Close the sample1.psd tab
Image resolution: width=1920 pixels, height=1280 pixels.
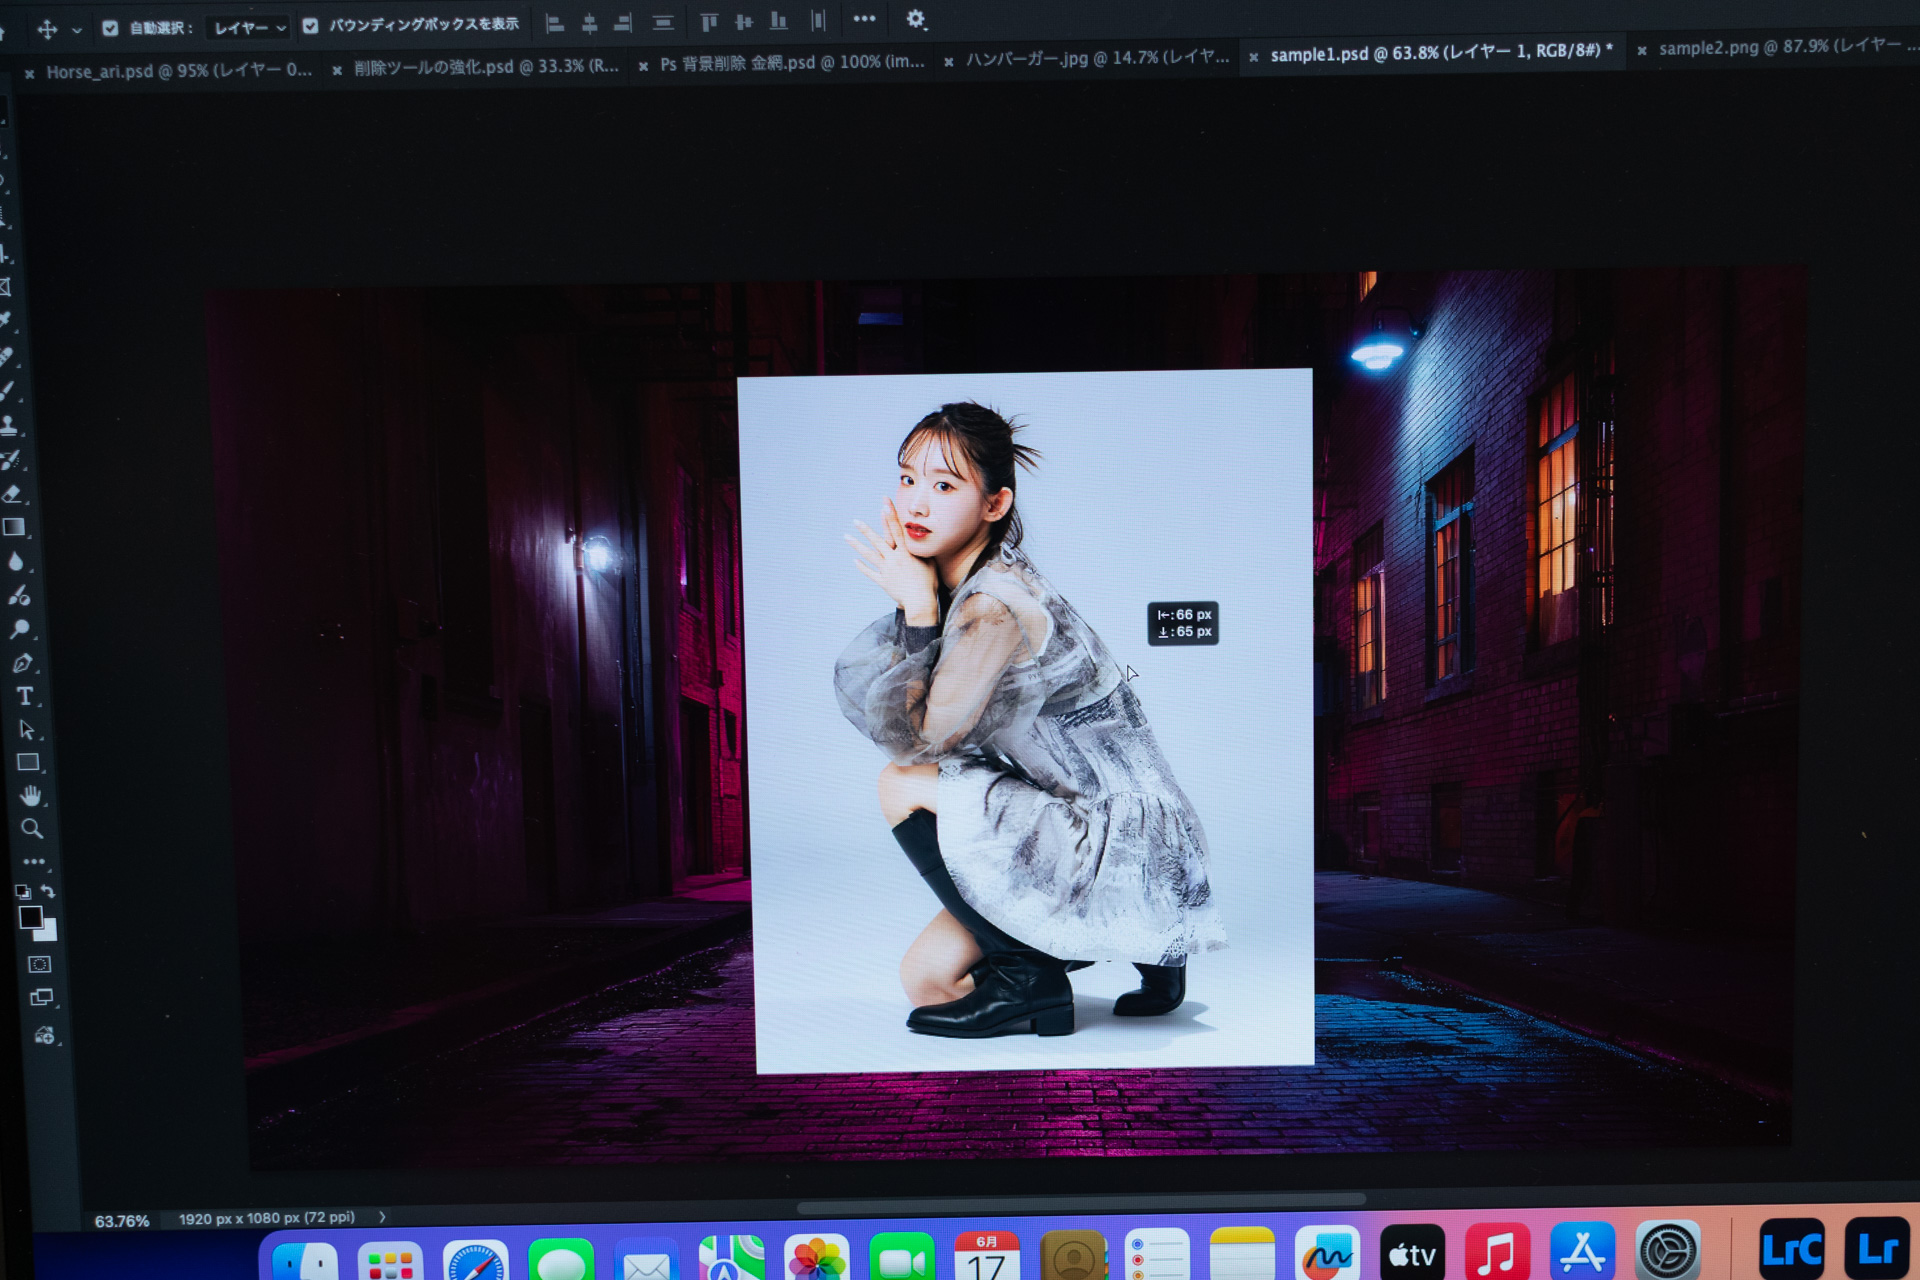tap(1253, 57)
